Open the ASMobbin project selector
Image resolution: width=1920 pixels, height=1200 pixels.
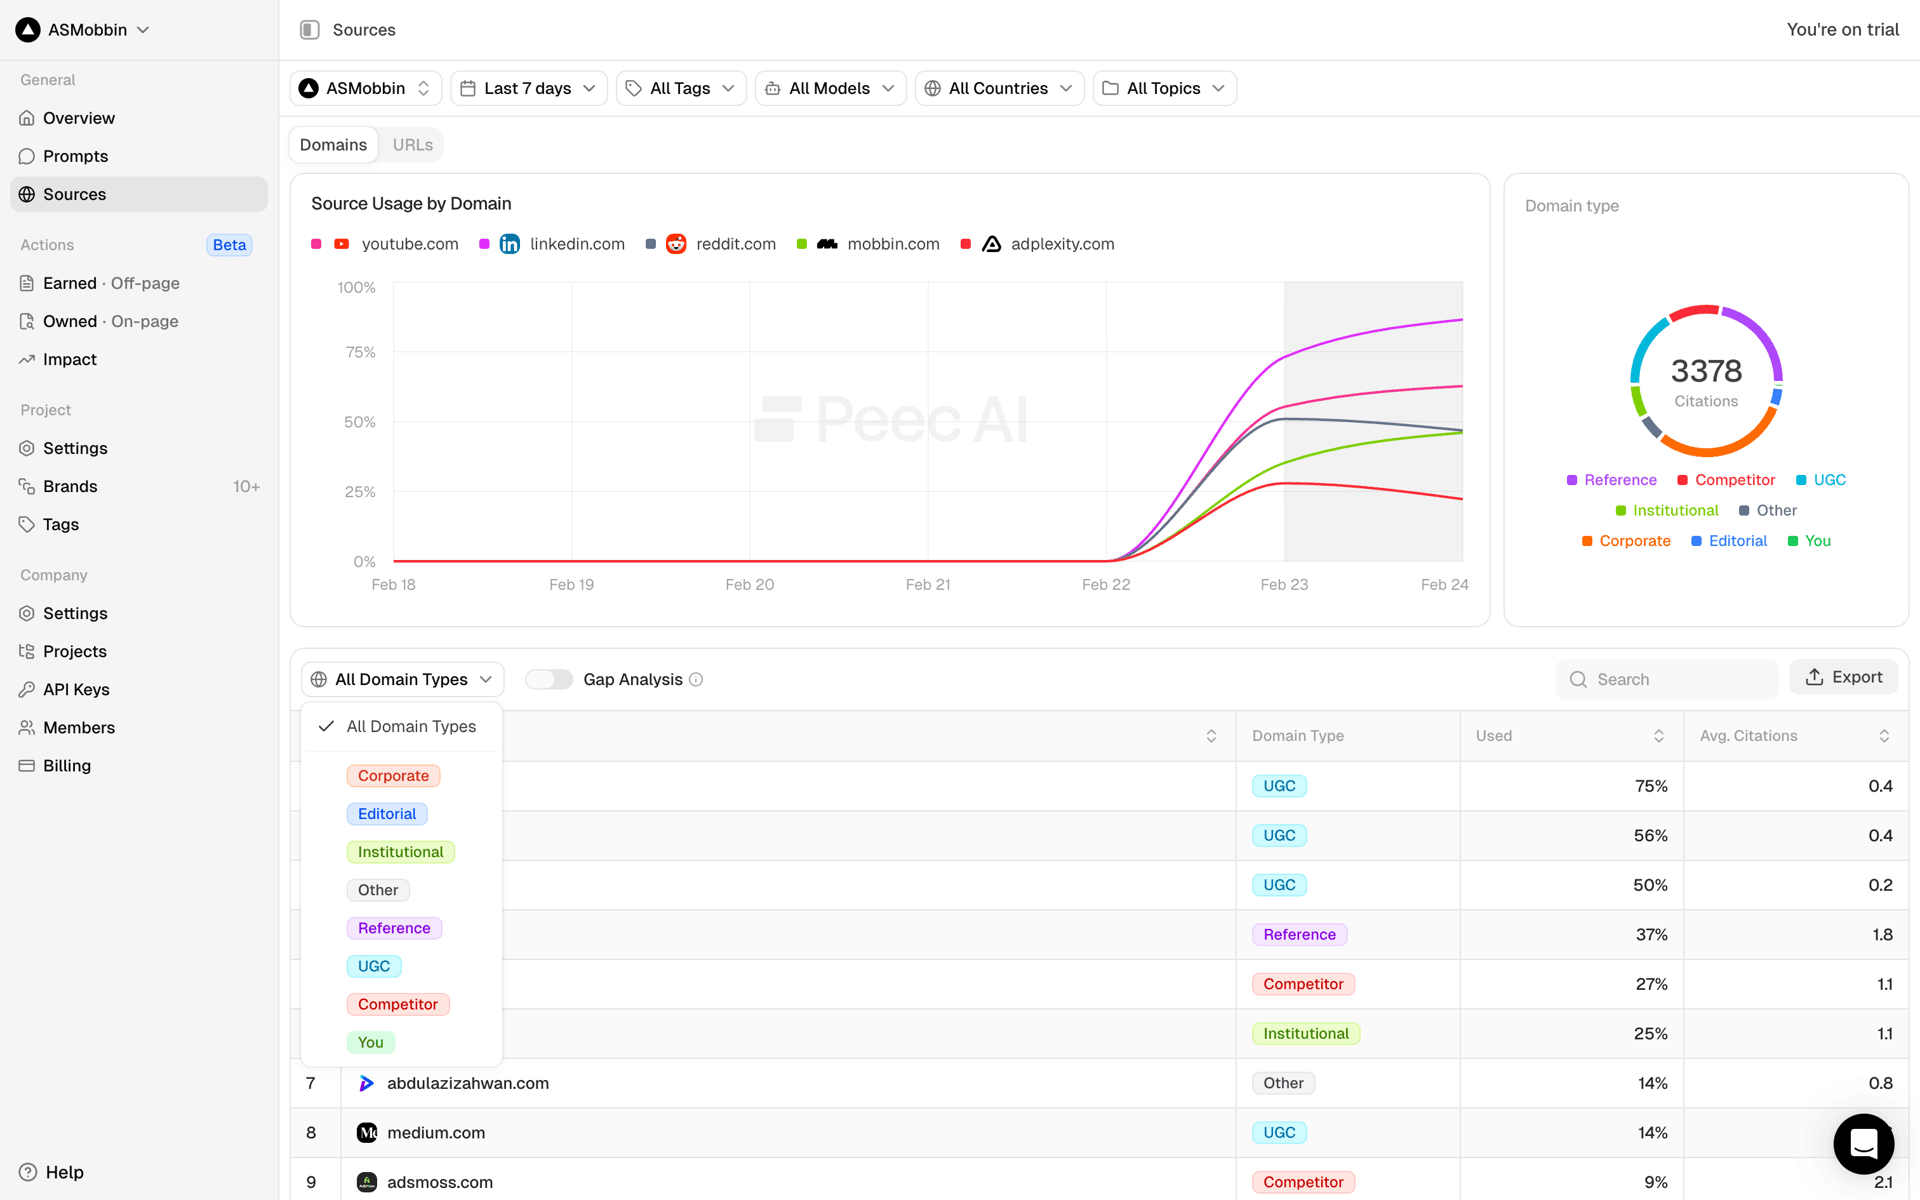[365, 88]
